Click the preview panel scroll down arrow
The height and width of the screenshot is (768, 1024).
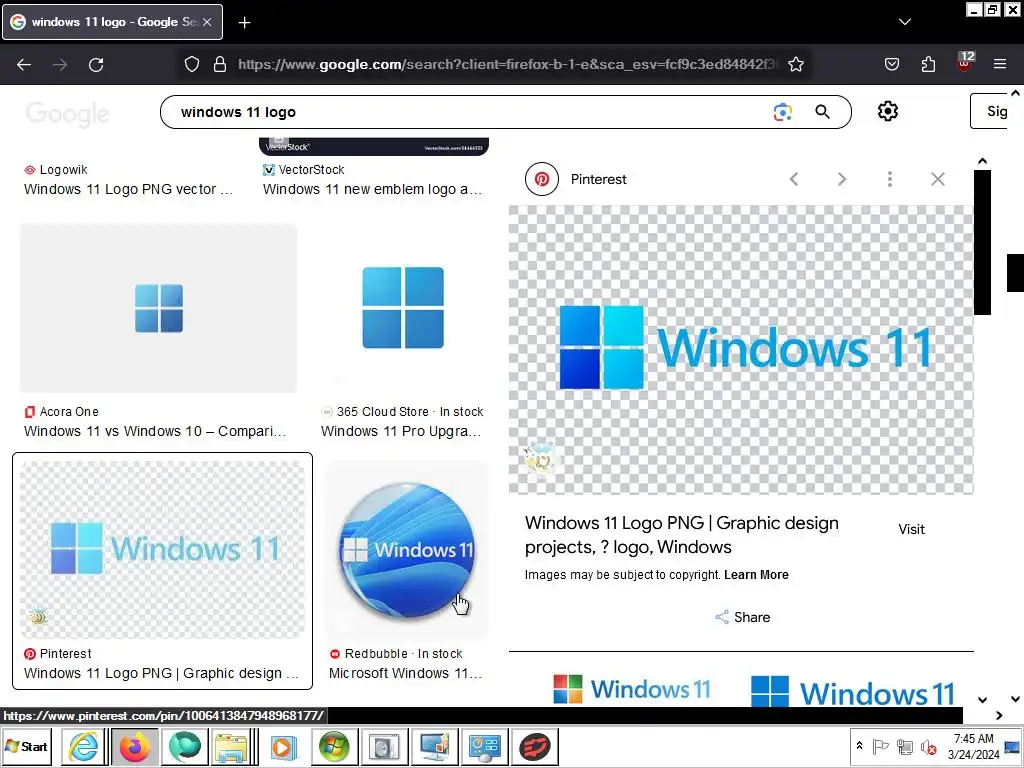tap(982, 699)
